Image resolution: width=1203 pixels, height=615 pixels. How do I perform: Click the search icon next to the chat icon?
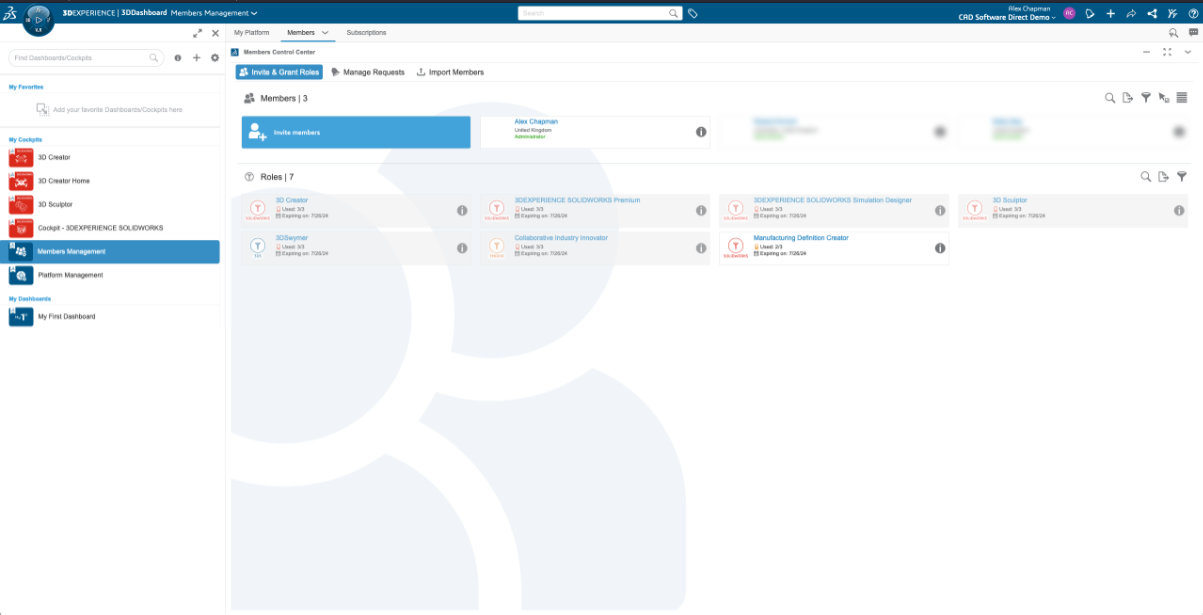1173,33
